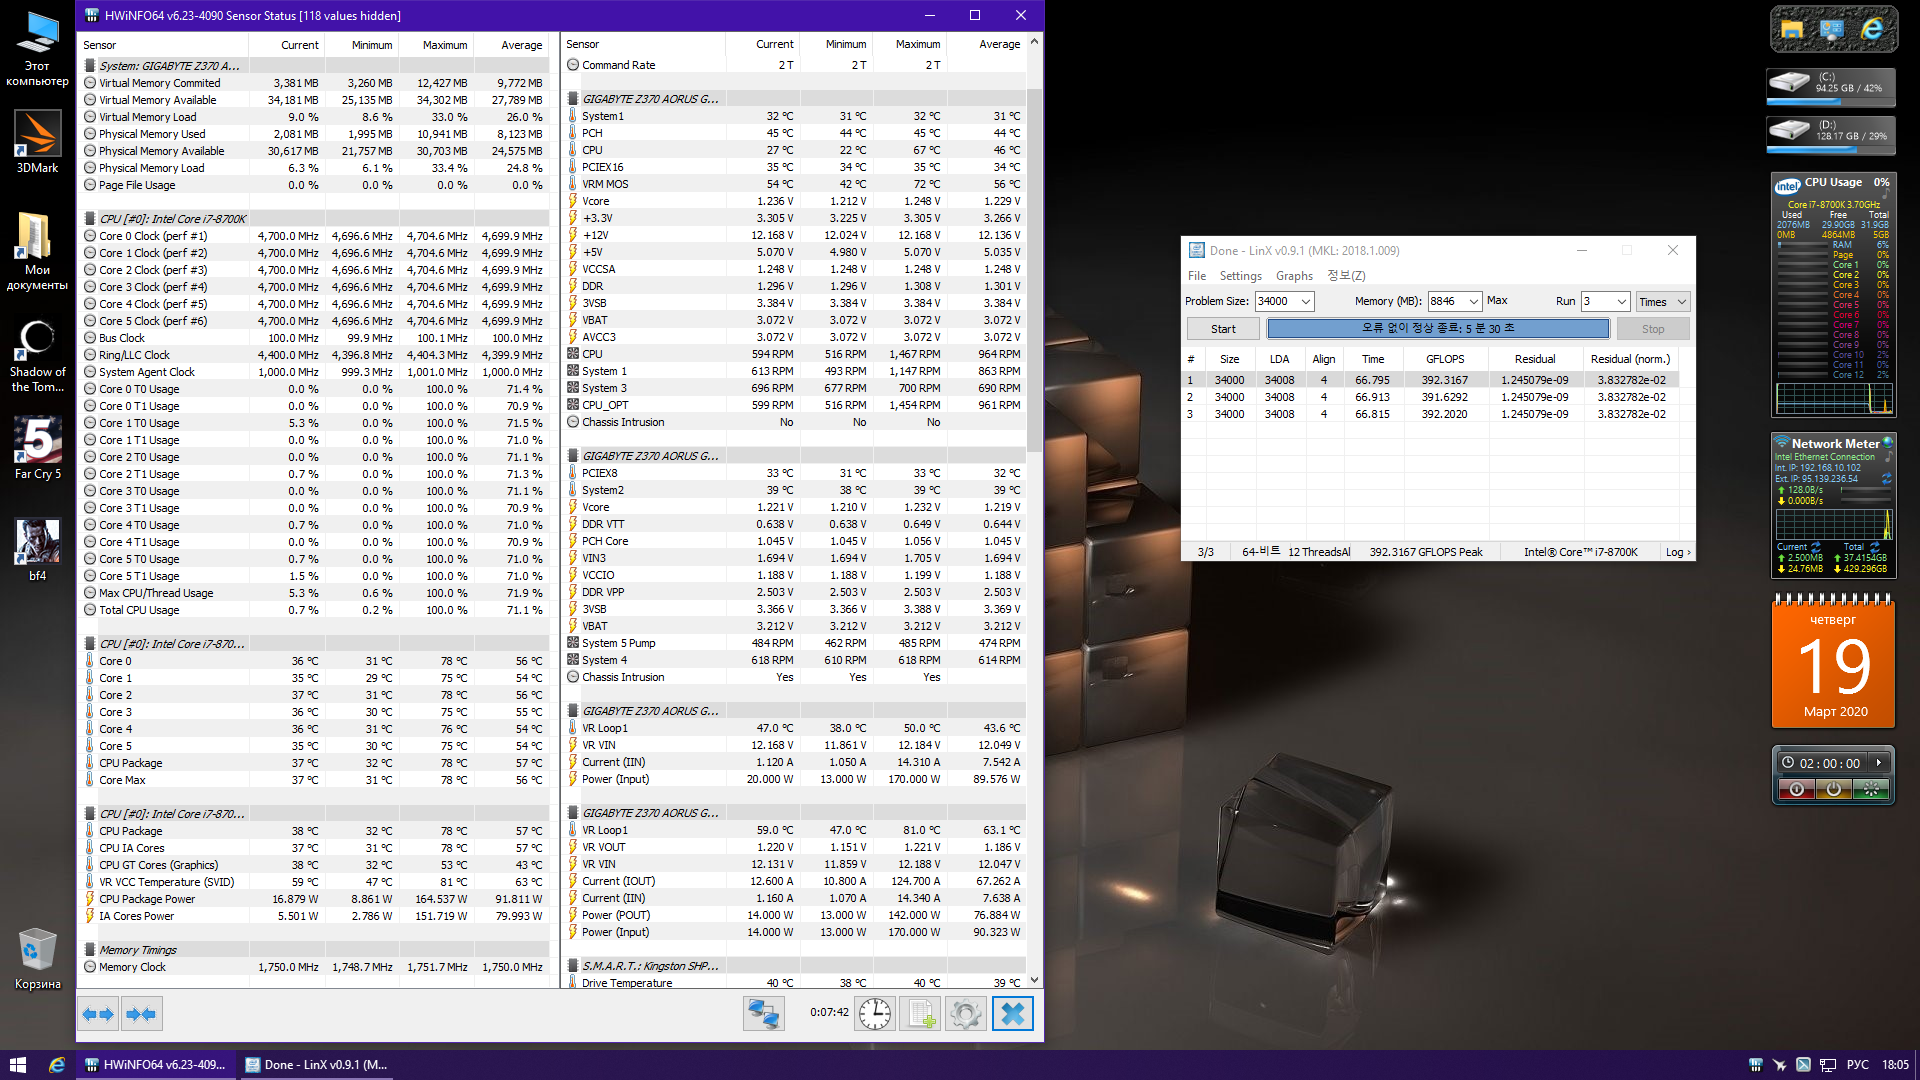Expand the Memory (MB) combo box
This screenshot has height=1080, width=1920.
pyautogui.click(x=1473, y=301)
